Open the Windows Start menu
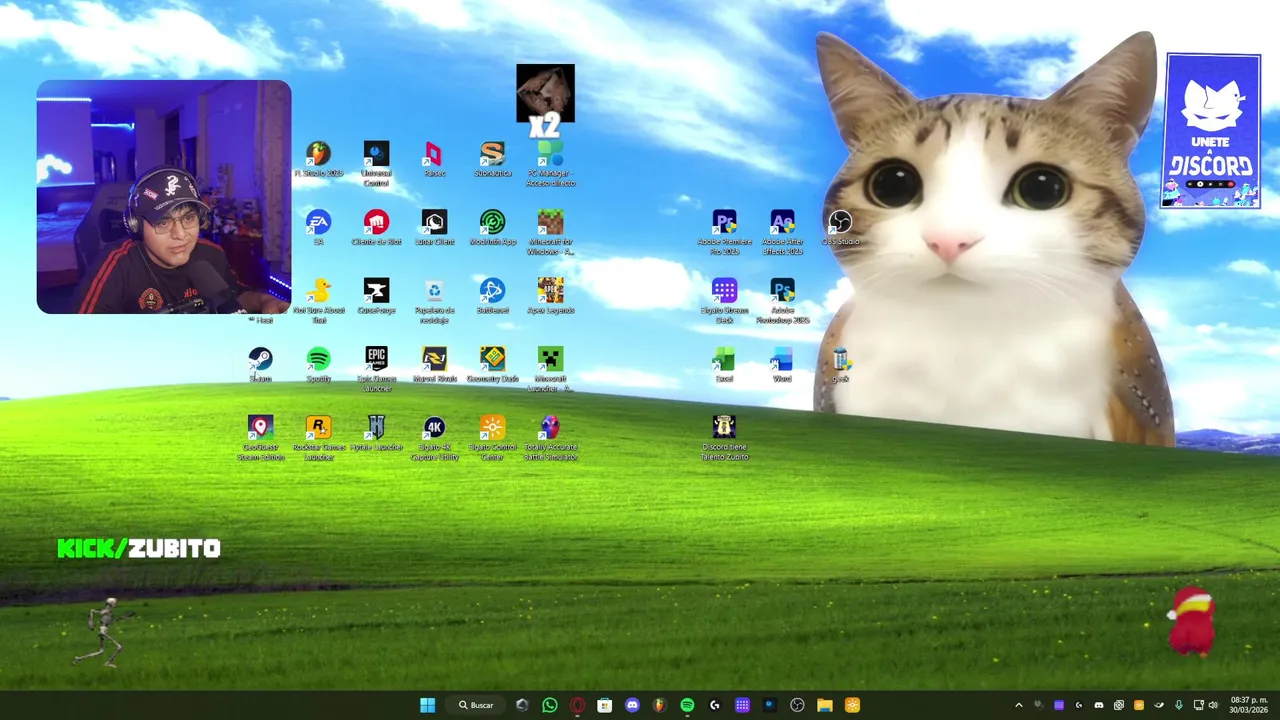 tap(427, 705)
